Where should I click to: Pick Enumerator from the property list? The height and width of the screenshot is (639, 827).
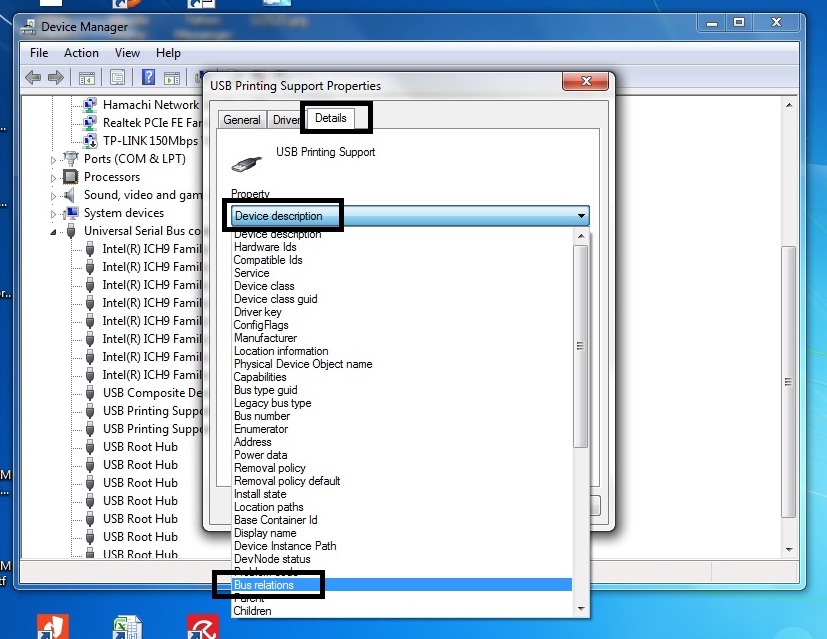coord(402,429)
